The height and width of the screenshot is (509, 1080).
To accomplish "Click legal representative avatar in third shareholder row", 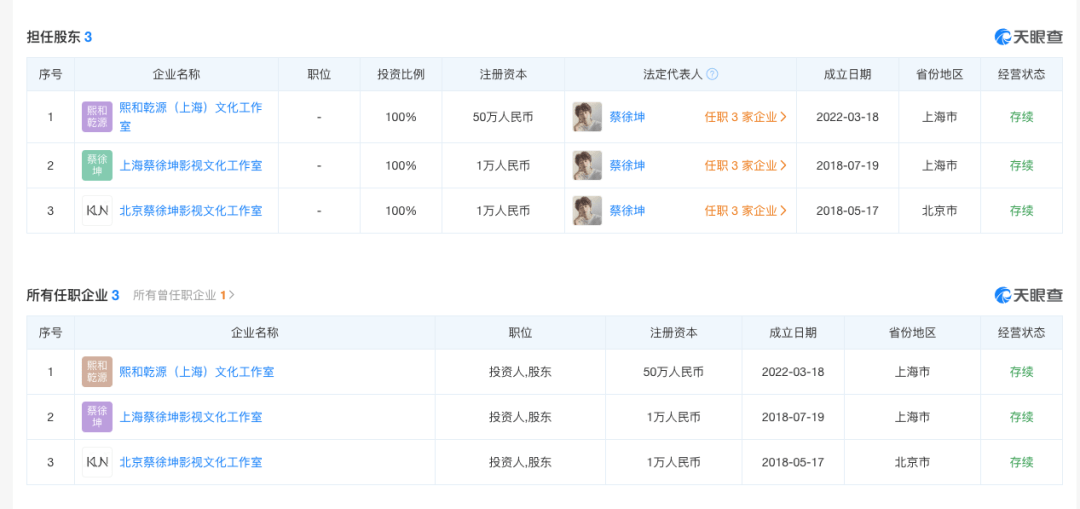I will 587,211.
